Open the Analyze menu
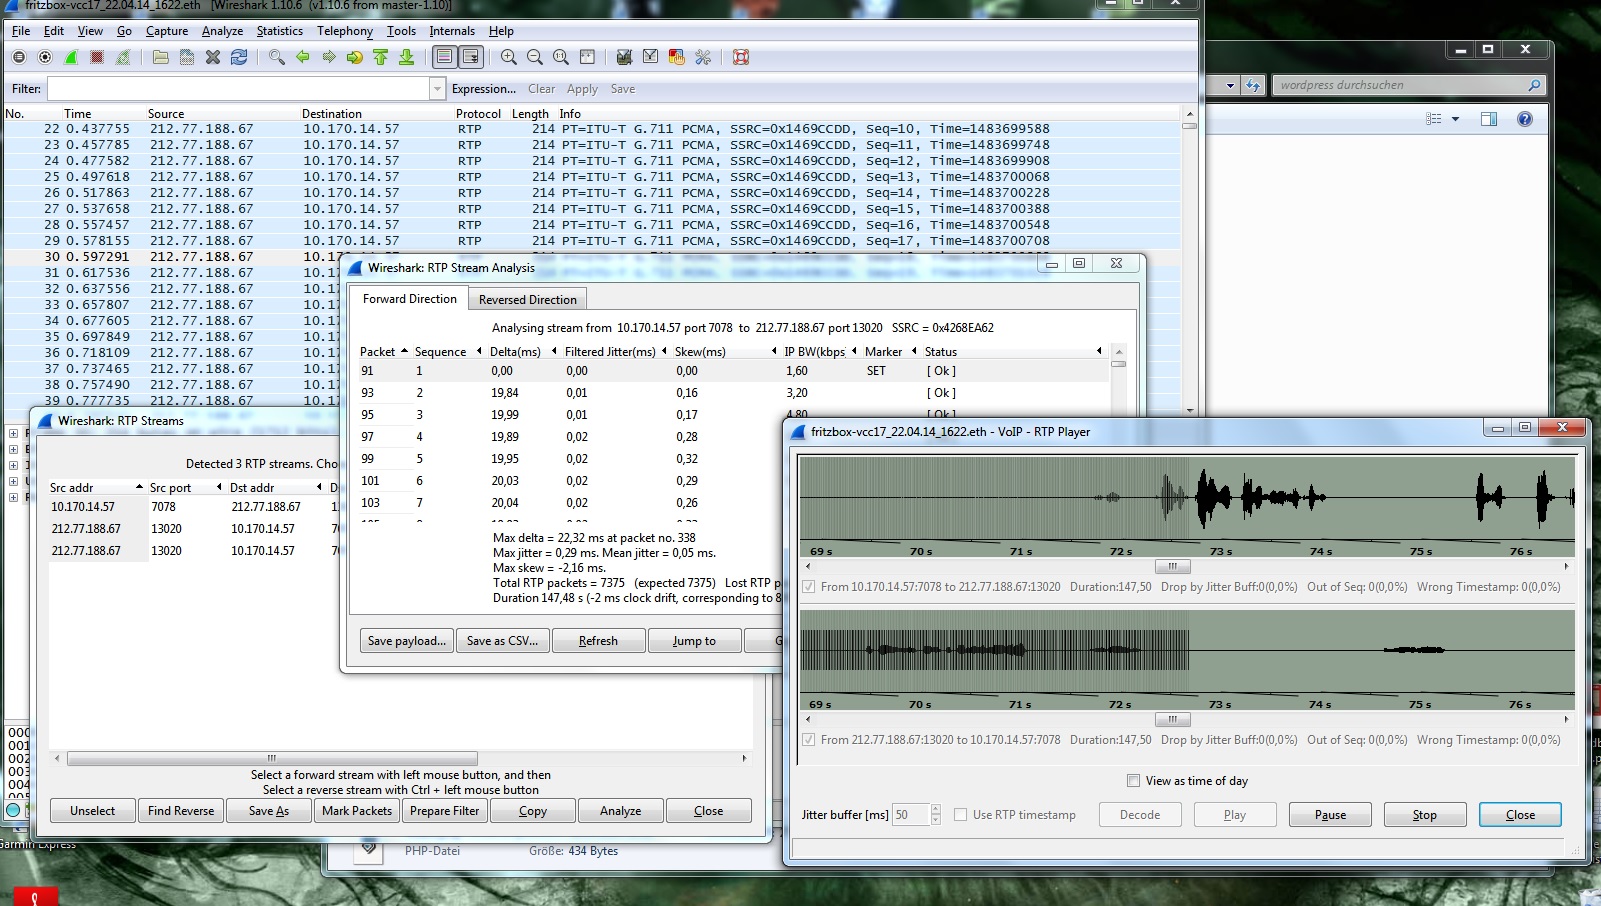Viewport: 1601px width, 906px height. tap(222, 31)
